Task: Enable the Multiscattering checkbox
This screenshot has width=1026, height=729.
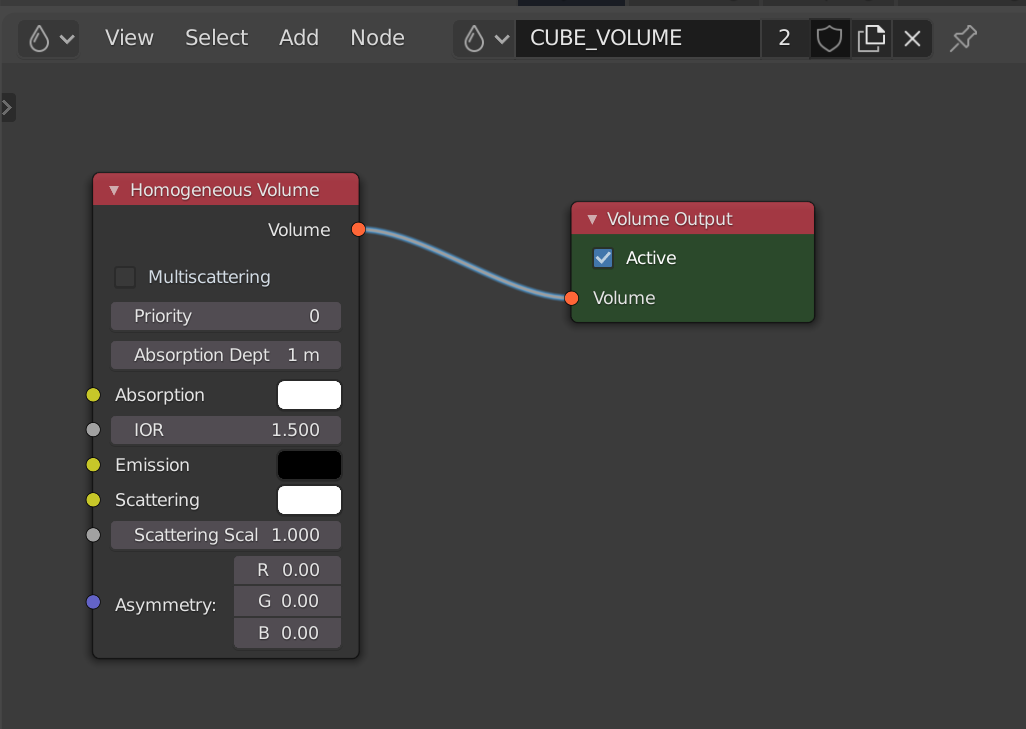Action: pos(125,277)
